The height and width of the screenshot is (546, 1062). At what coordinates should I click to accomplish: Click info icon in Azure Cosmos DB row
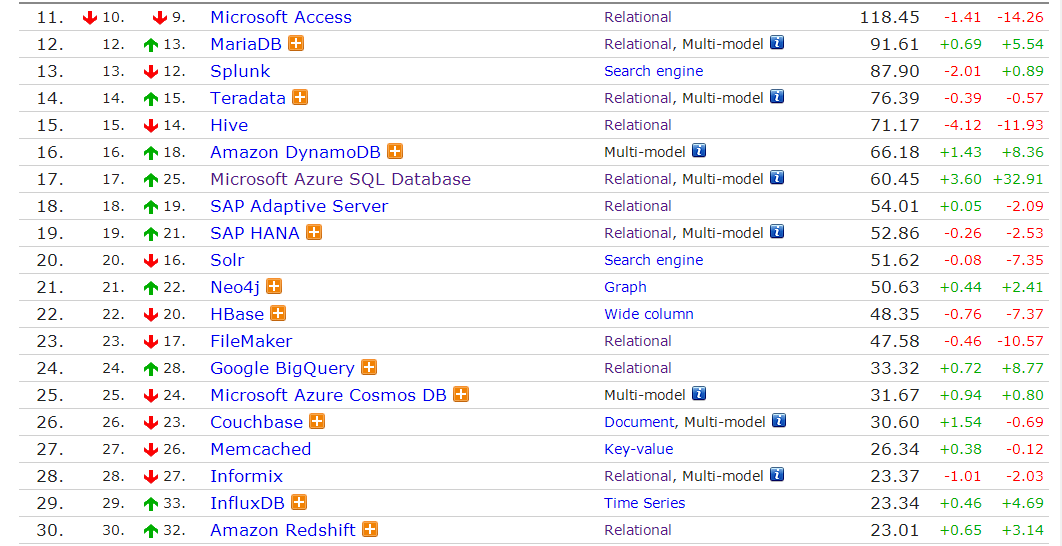tap(700, 394)
